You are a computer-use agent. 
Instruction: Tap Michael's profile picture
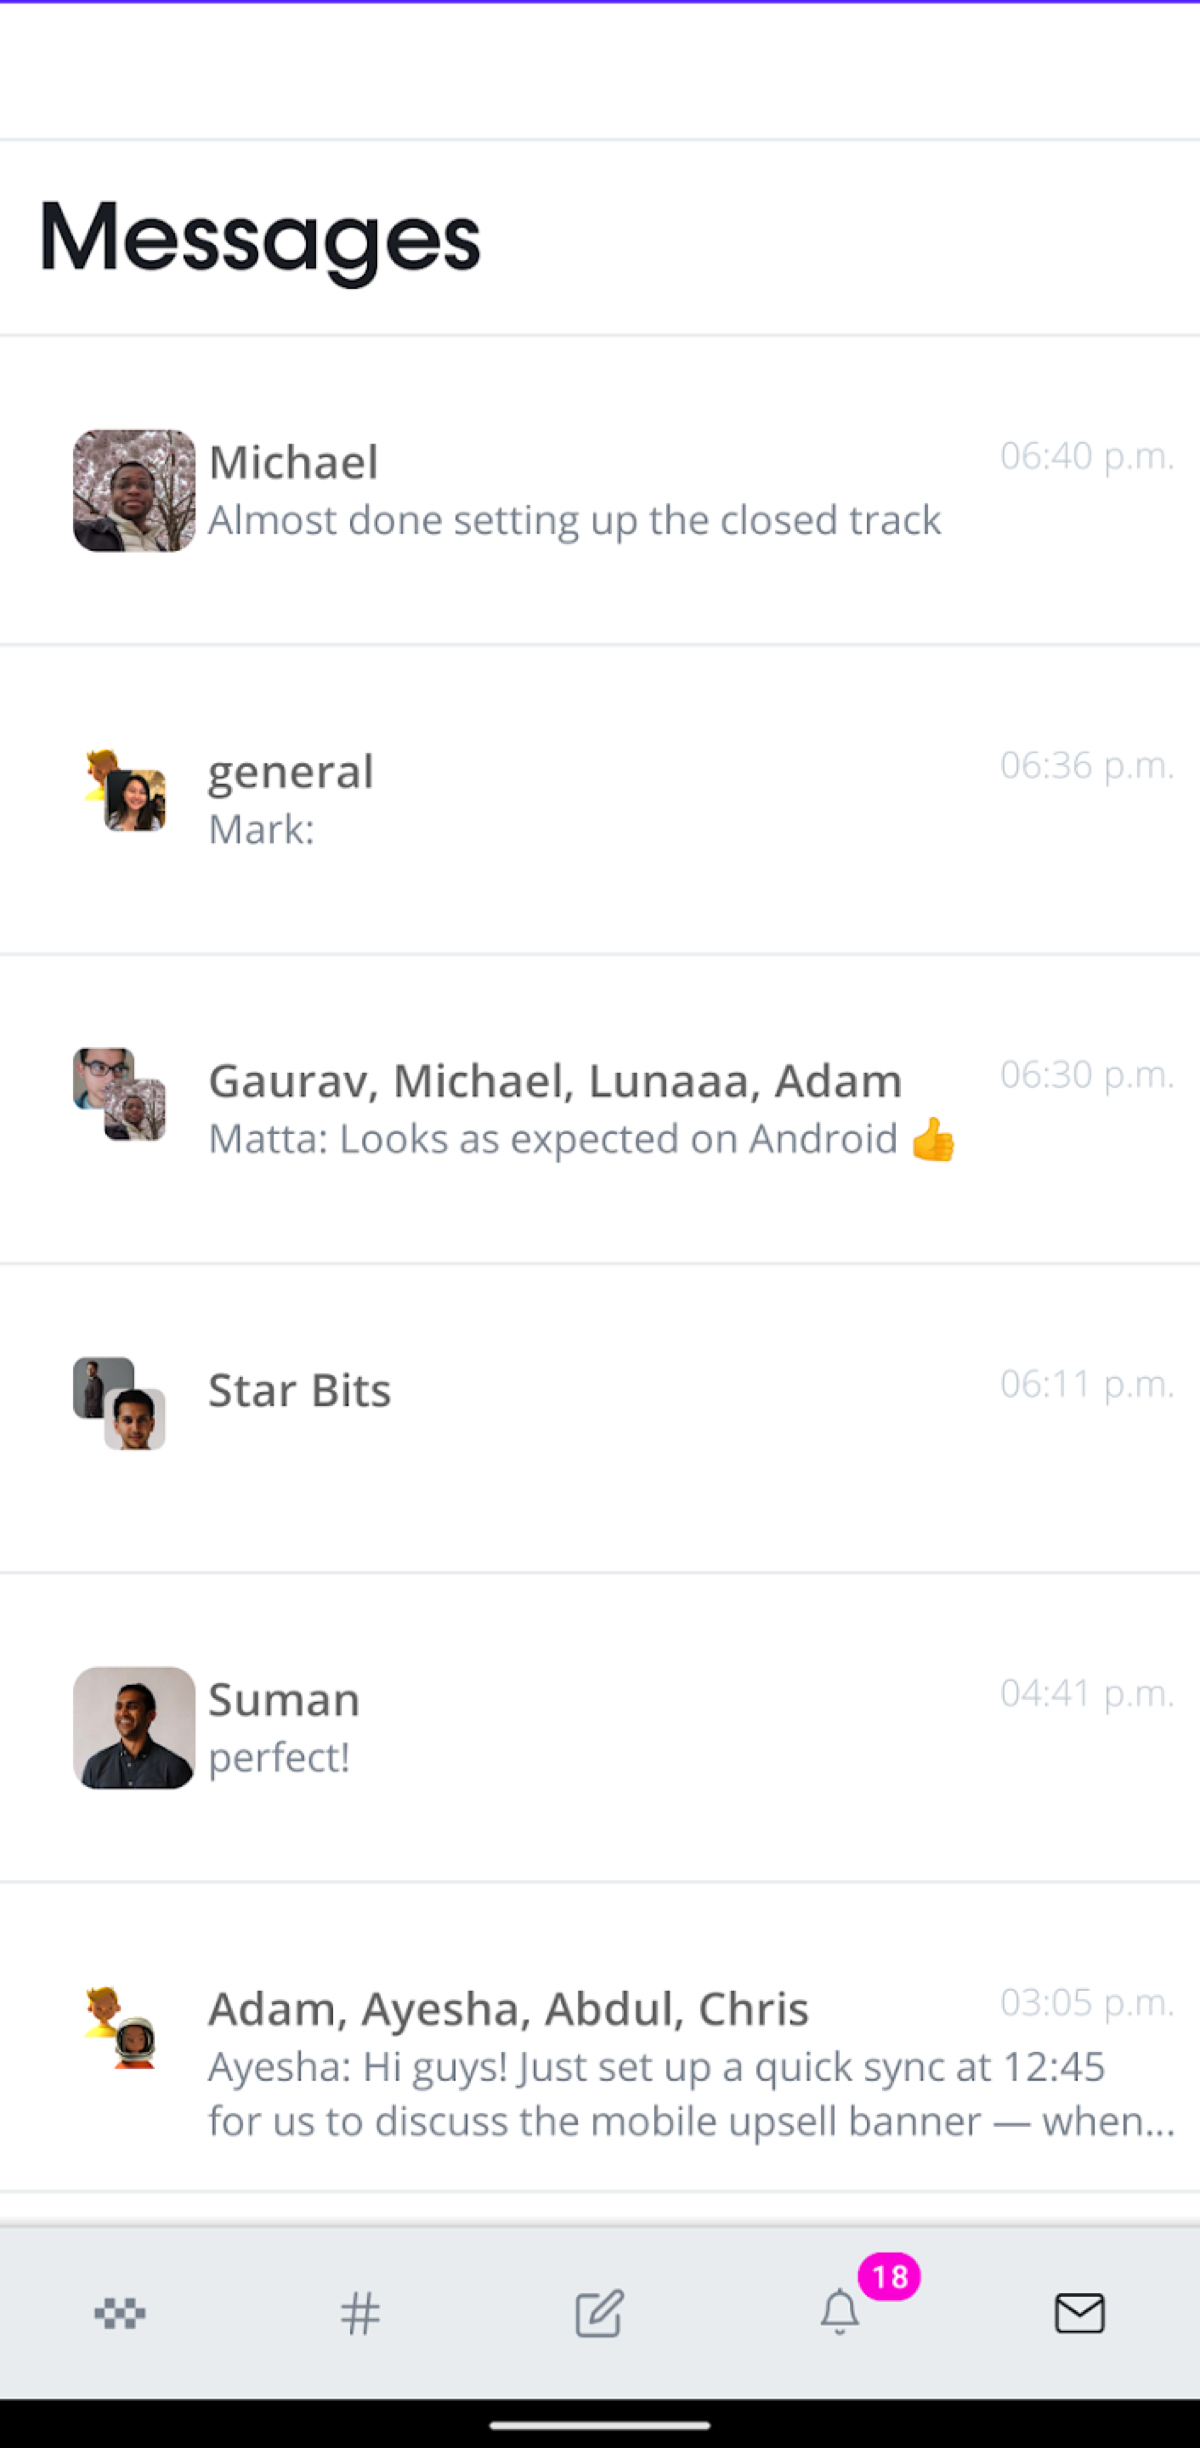[x=134, y=491]
